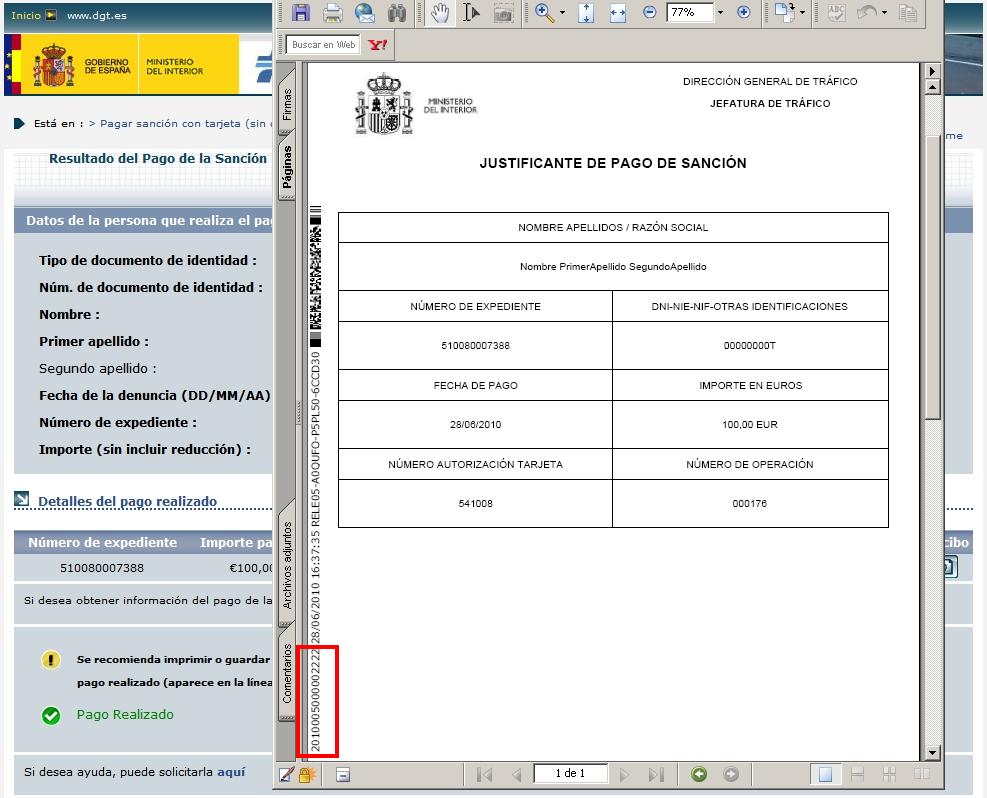The width and height of the screenshot is (987, 798).
Task: Switch to continuous facing layout
Action: [889, 774]
